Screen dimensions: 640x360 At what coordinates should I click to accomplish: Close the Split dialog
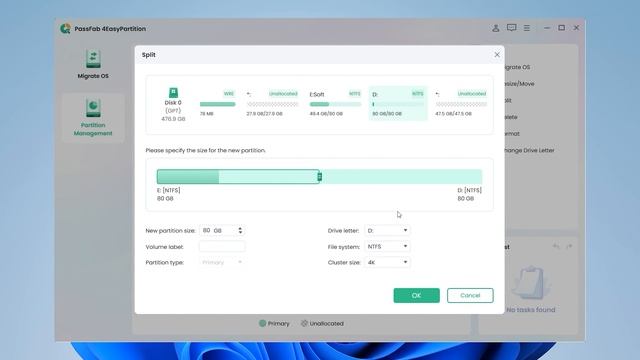497,54
